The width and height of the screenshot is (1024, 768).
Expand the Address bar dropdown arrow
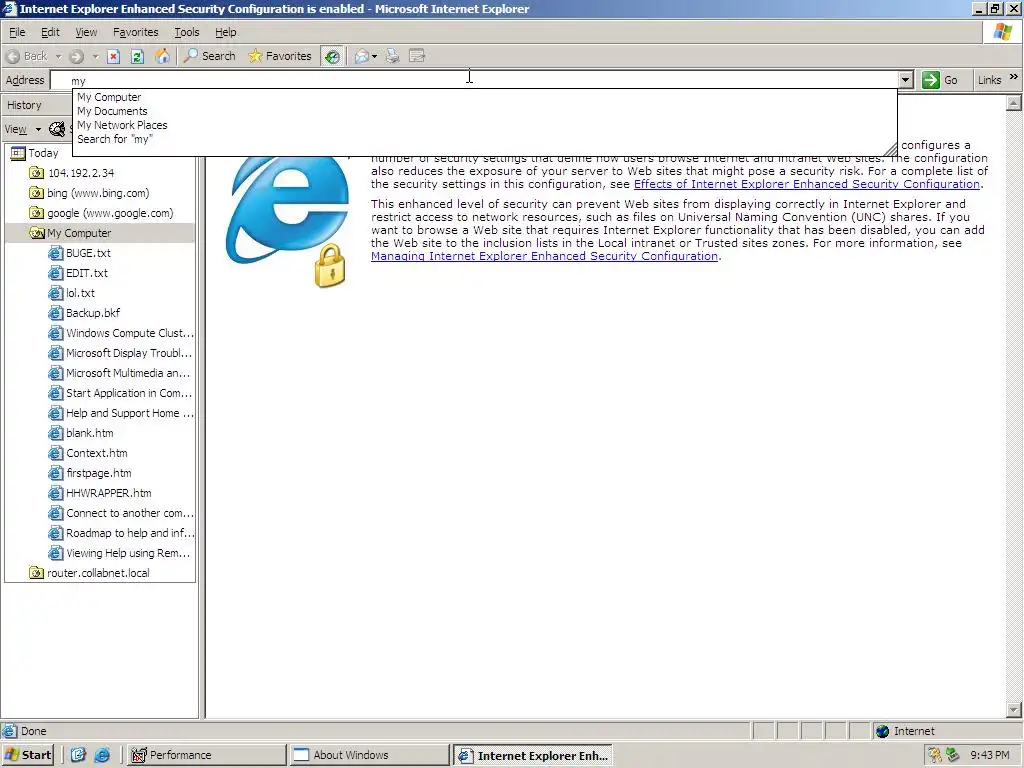point(905,80)
